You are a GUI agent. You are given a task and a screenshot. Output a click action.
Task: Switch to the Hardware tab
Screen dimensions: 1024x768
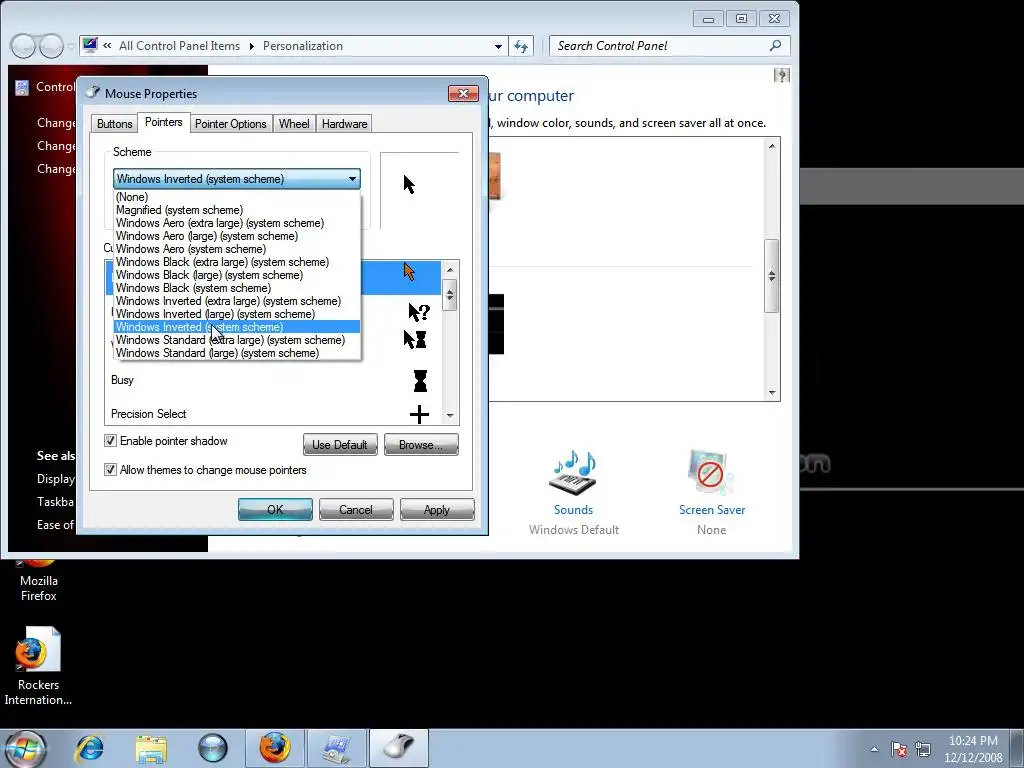point(344,123)
